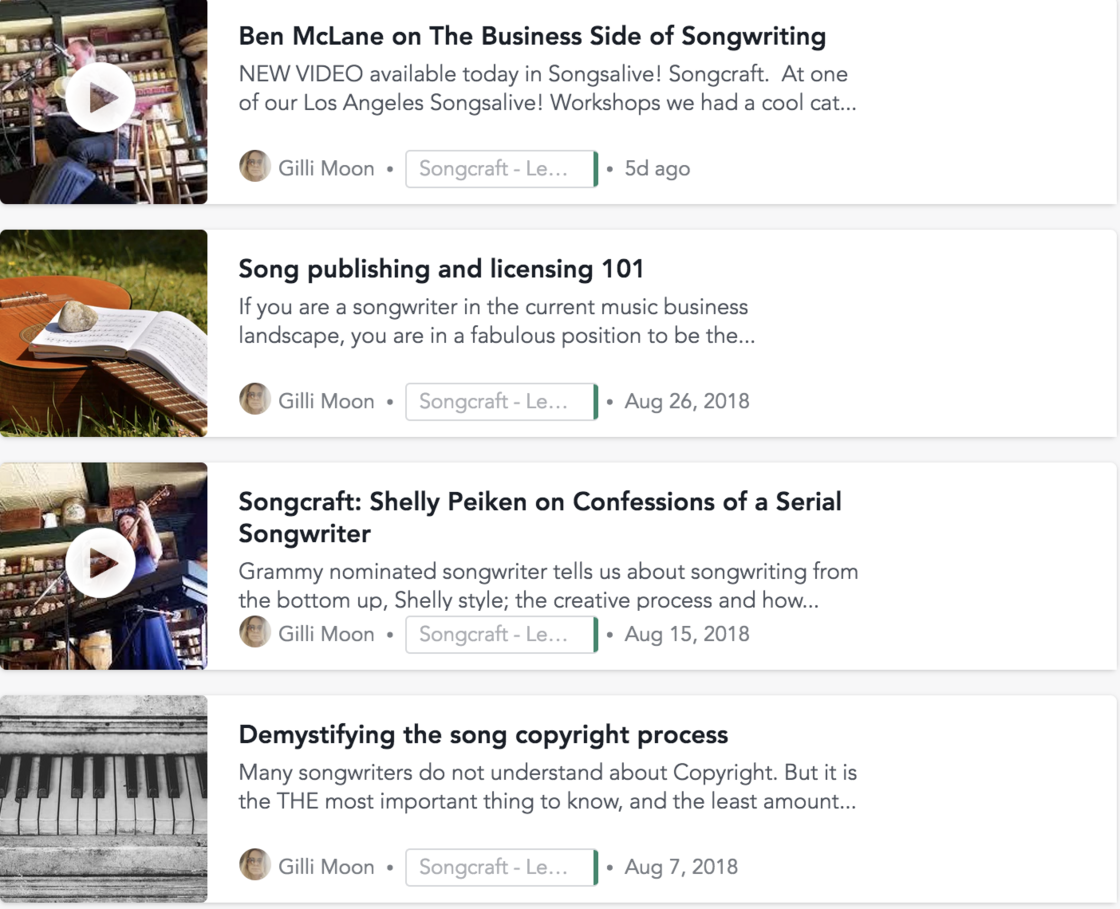1120x909 pixels.
Task: Click Gilli Moon's avatar on the Ben McLane post
Action: coord(255,167)
